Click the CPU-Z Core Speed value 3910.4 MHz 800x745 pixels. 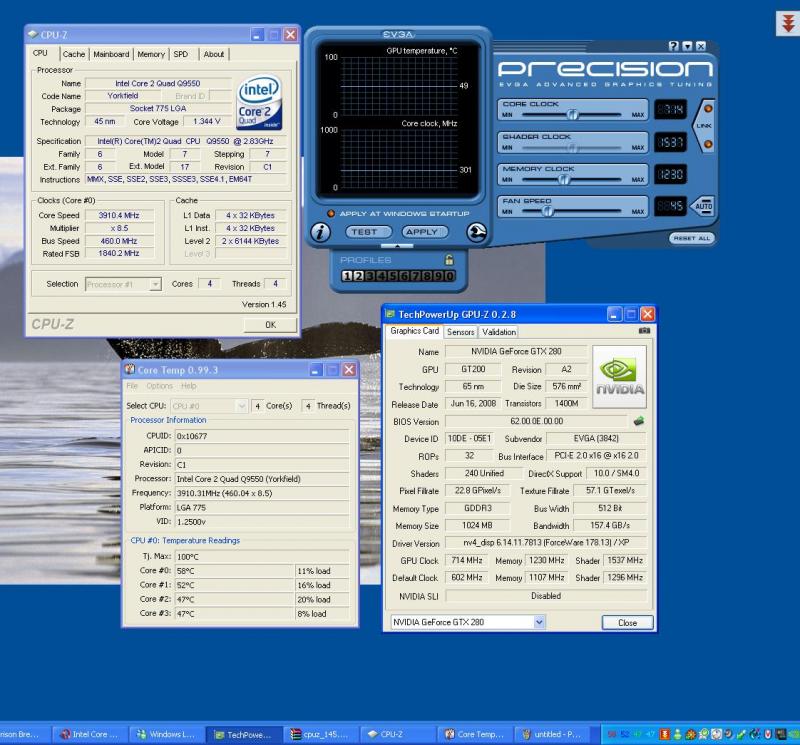[x=119, y=215]
